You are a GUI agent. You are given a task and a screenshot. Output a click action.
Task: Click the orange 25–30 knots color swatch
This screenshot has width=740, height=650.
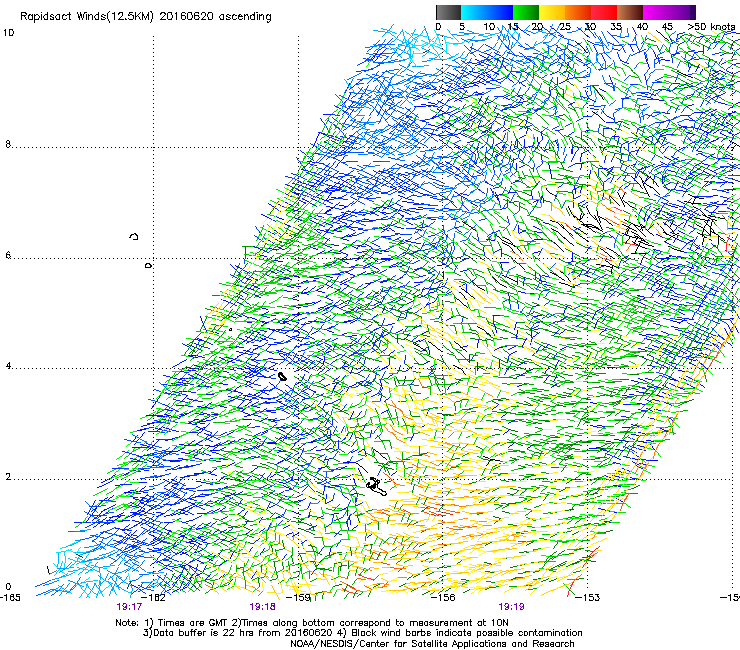click(x=578, y=12)
